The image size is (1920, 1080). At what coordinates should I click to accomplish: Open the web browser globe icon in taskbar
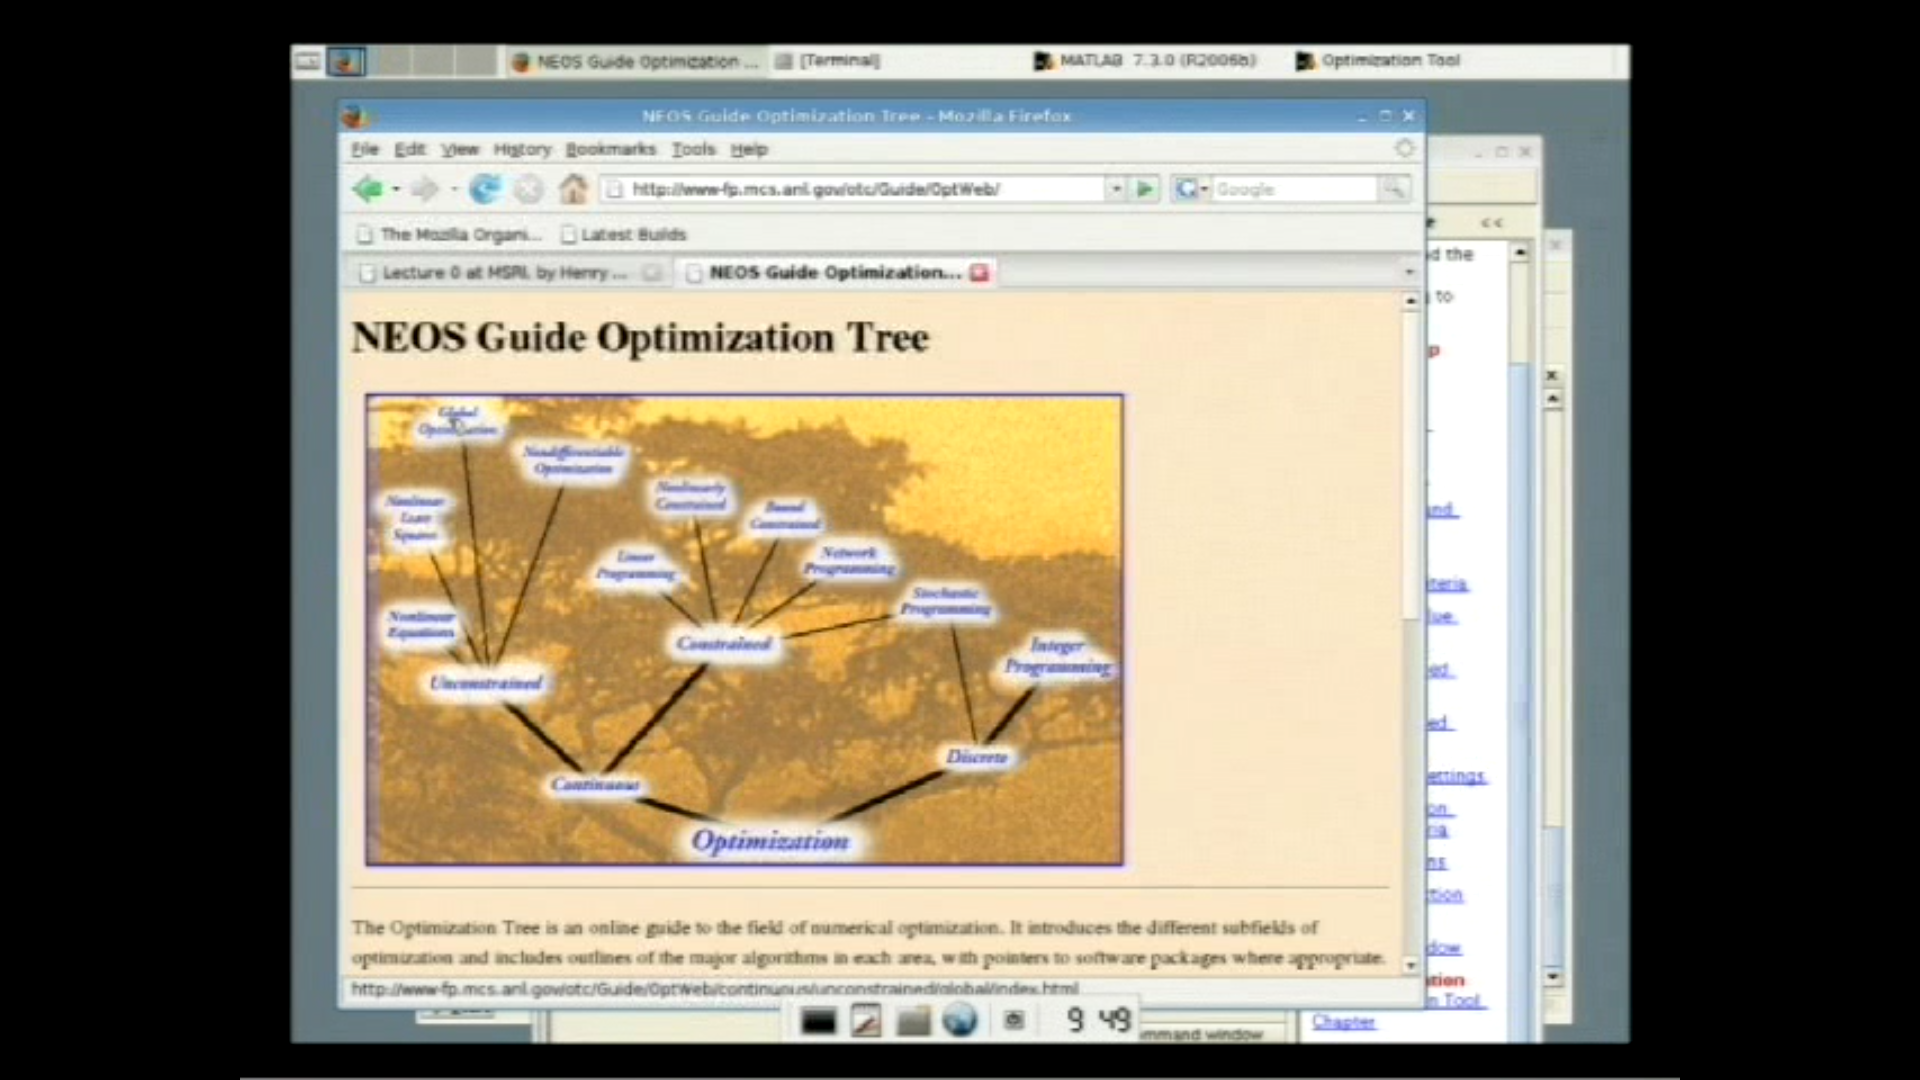[960, 1021]
